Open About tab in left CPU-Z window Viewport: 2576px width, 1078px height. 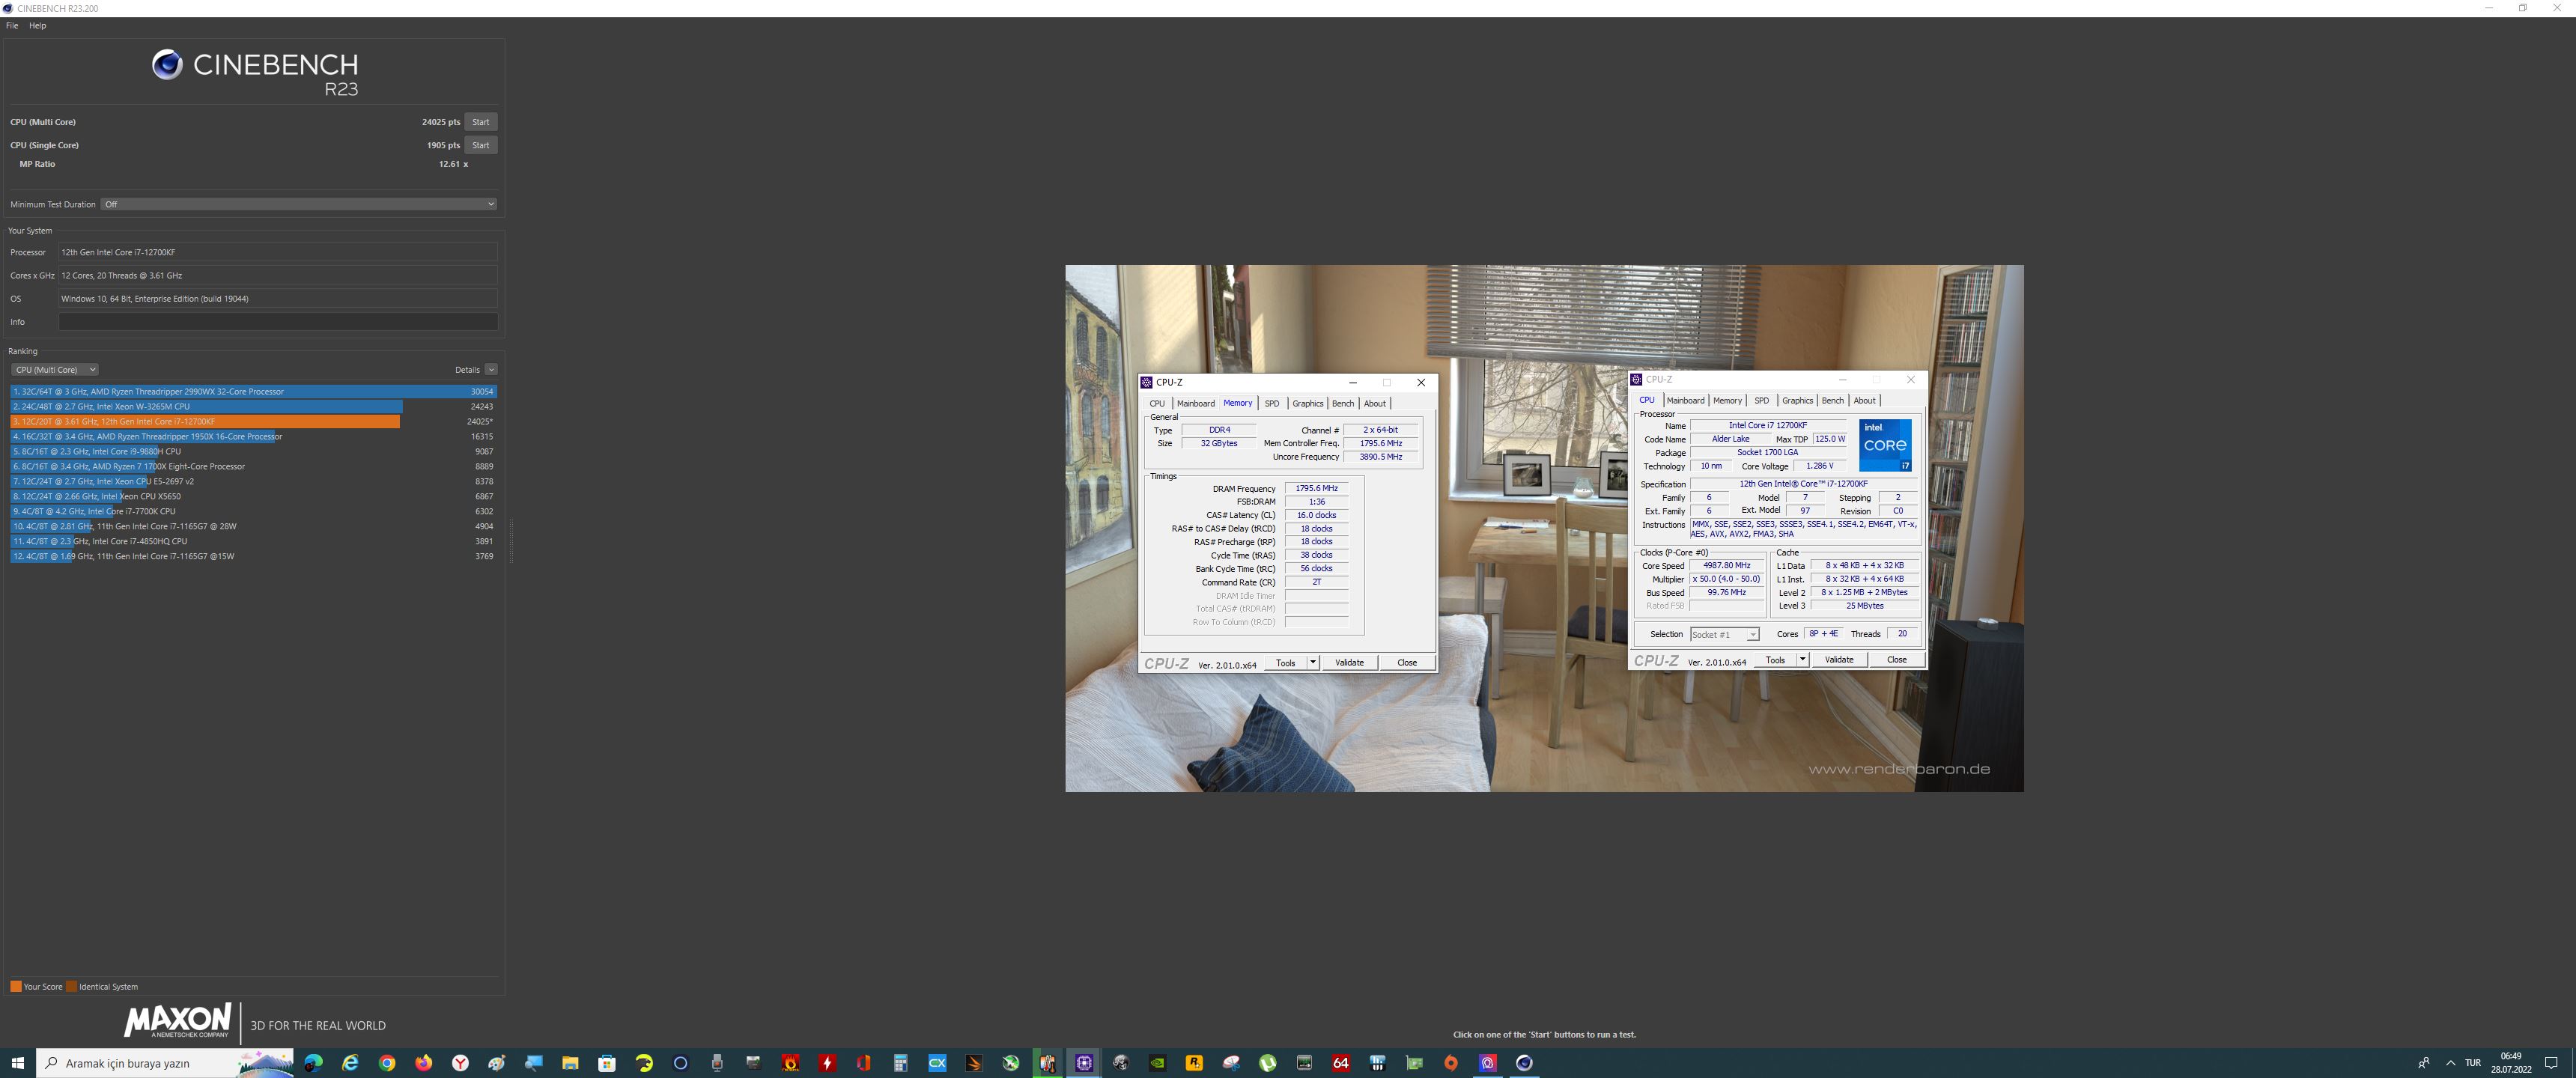1375,404
